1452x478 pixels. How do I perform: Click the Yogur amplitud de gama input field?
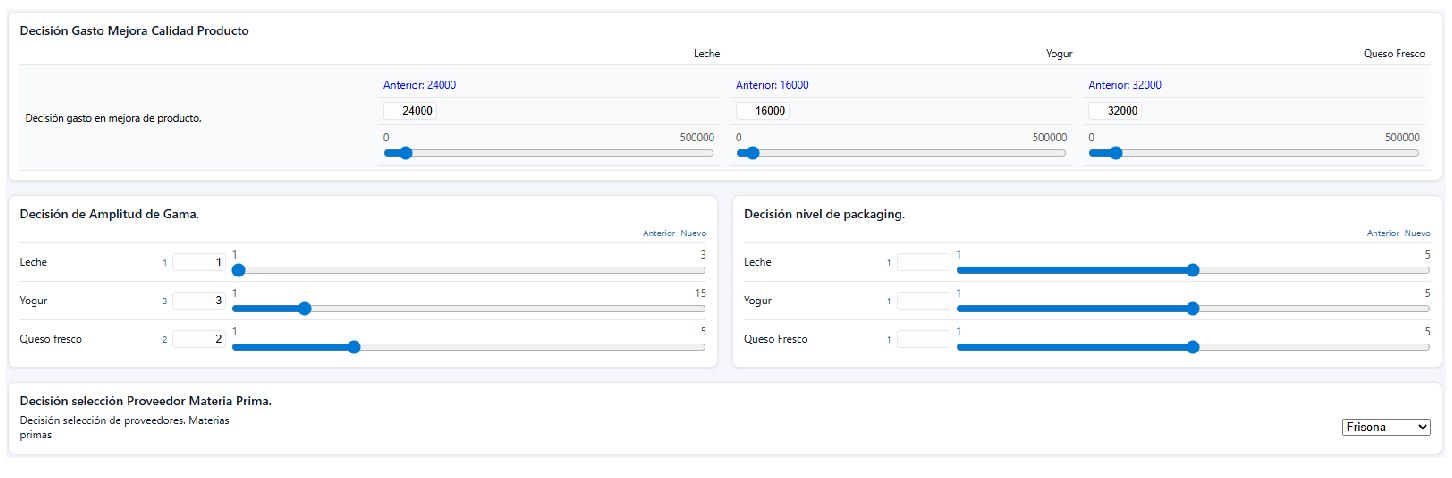[x=199, y=301]
